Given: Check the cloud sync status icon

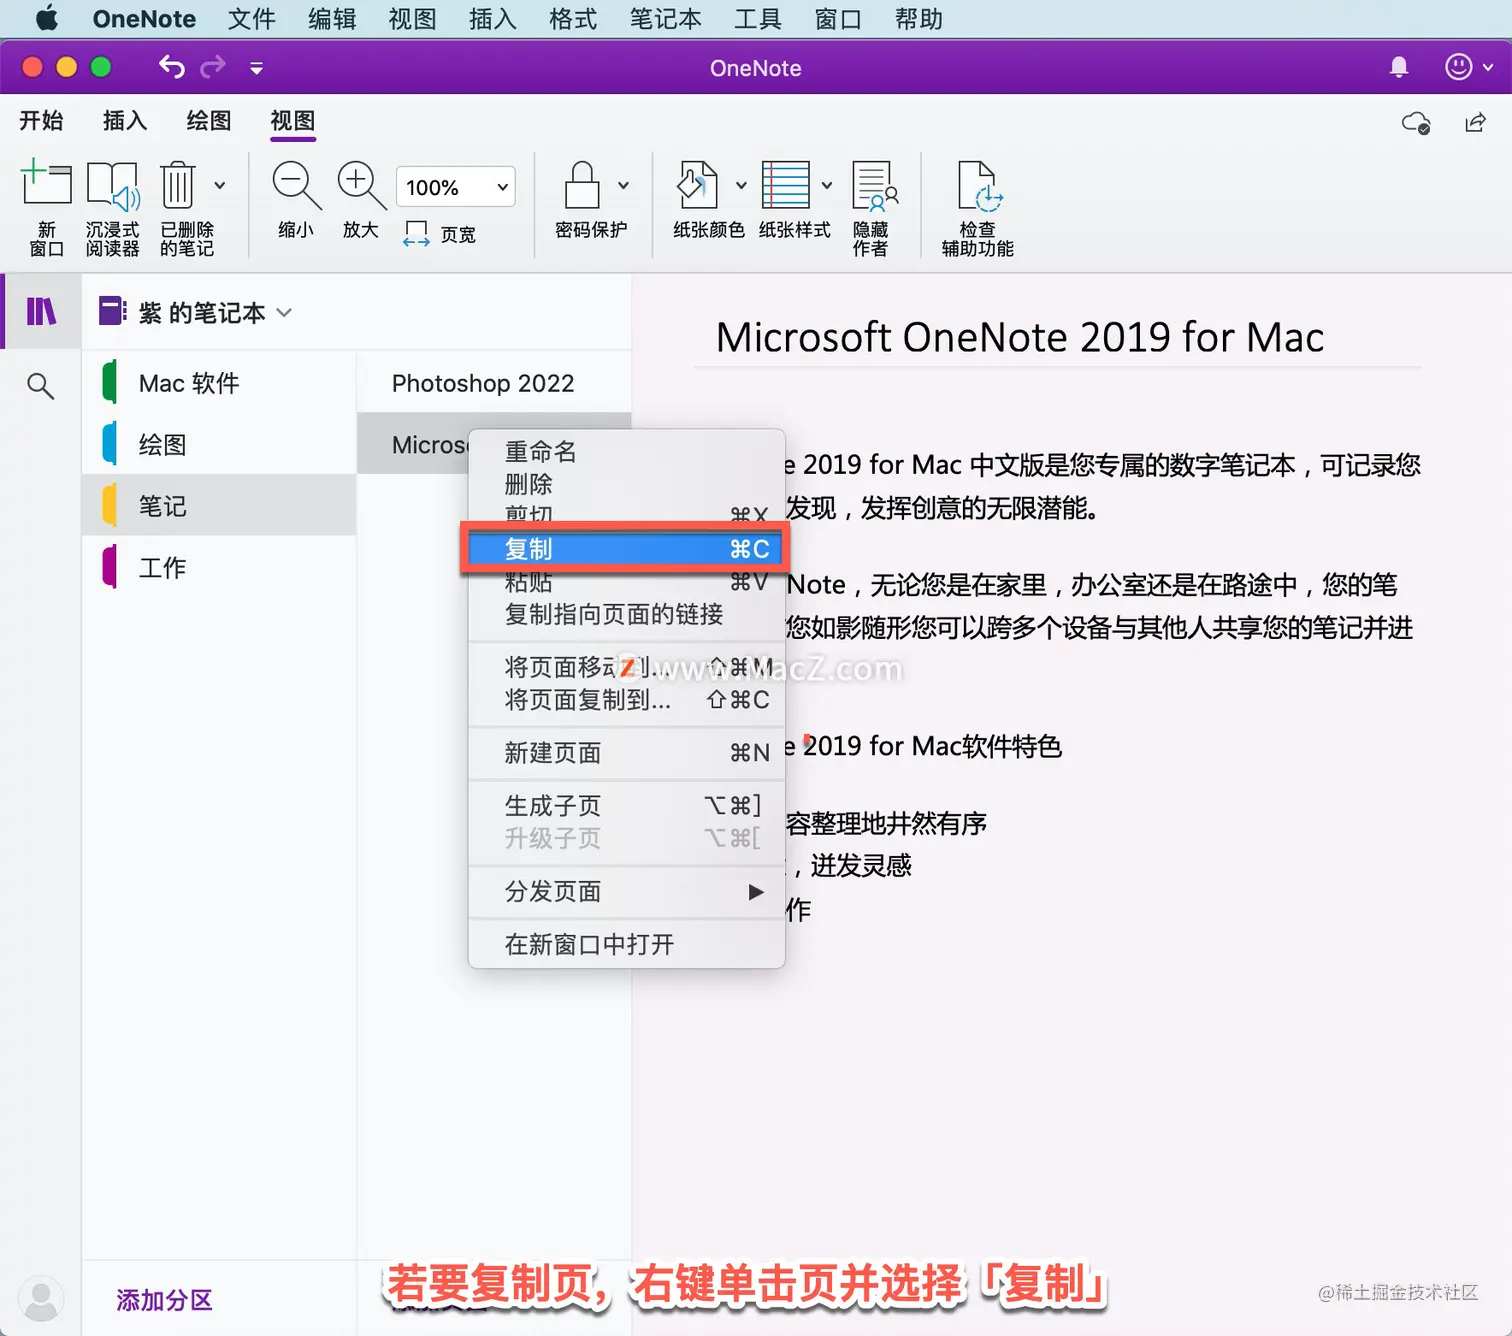Looking at the screenshot, I should click(x=1416, y=123).
